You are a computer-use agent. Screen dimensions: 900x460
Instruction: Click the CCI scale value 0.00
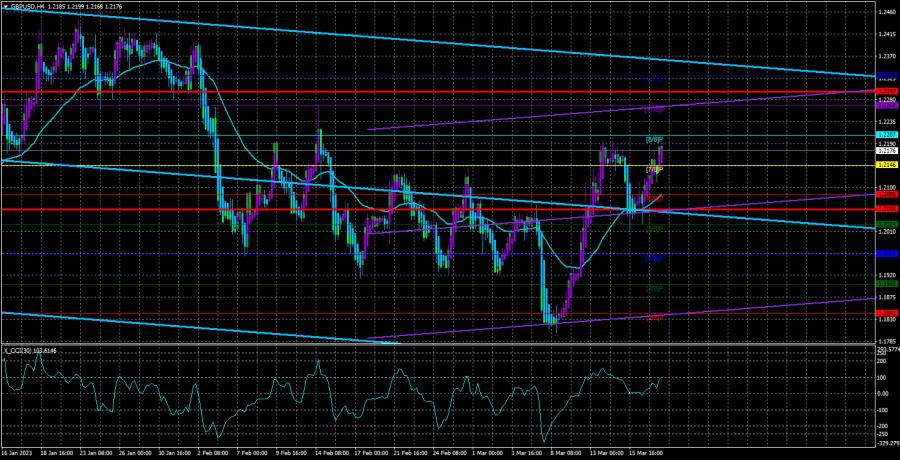pos(884,393)
